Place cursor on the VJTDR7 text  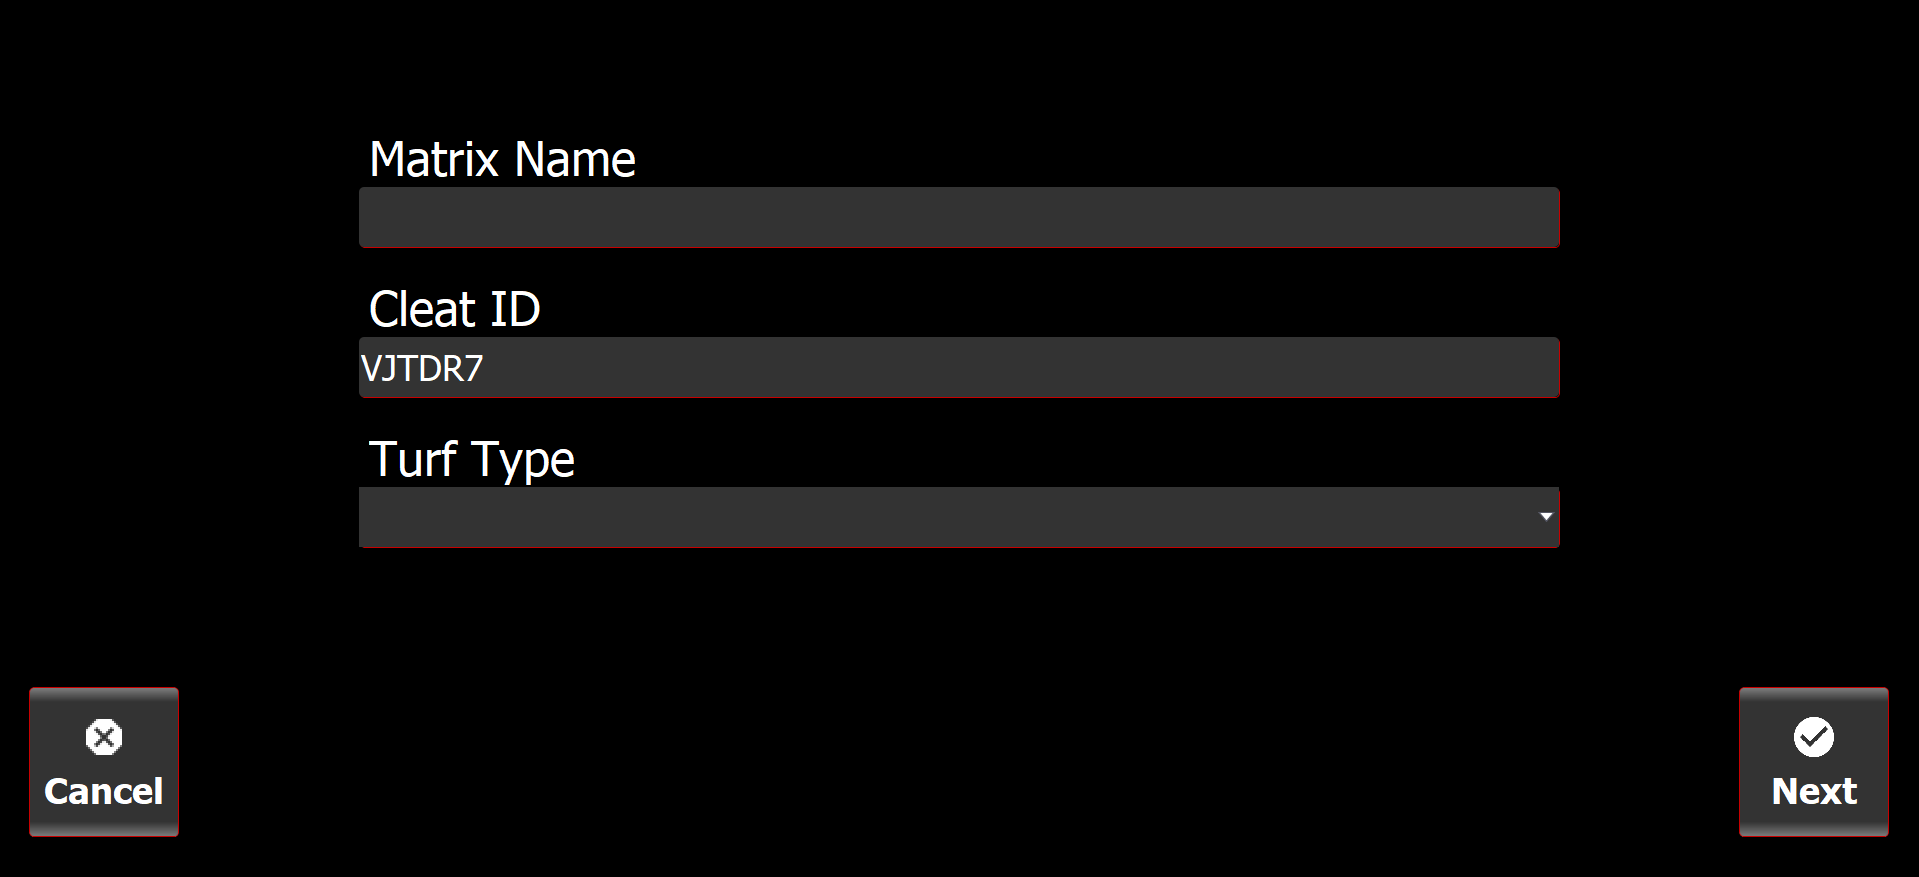click(x=422, y=369)
